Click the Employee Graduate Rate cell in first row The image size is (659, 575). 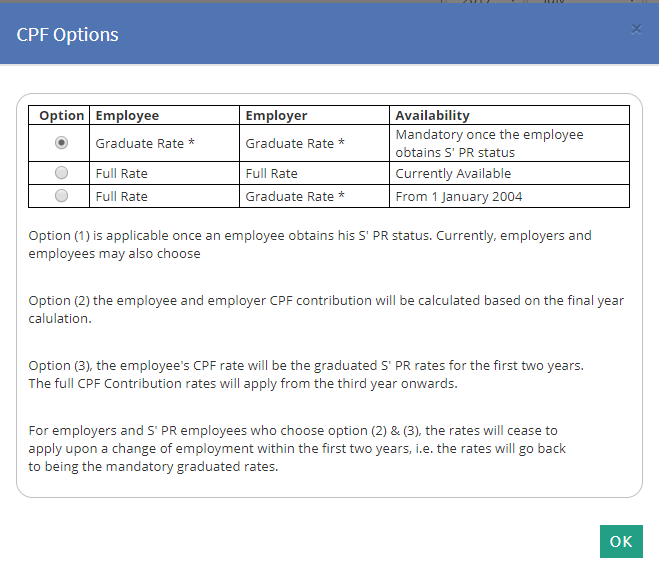pos(145,143)
